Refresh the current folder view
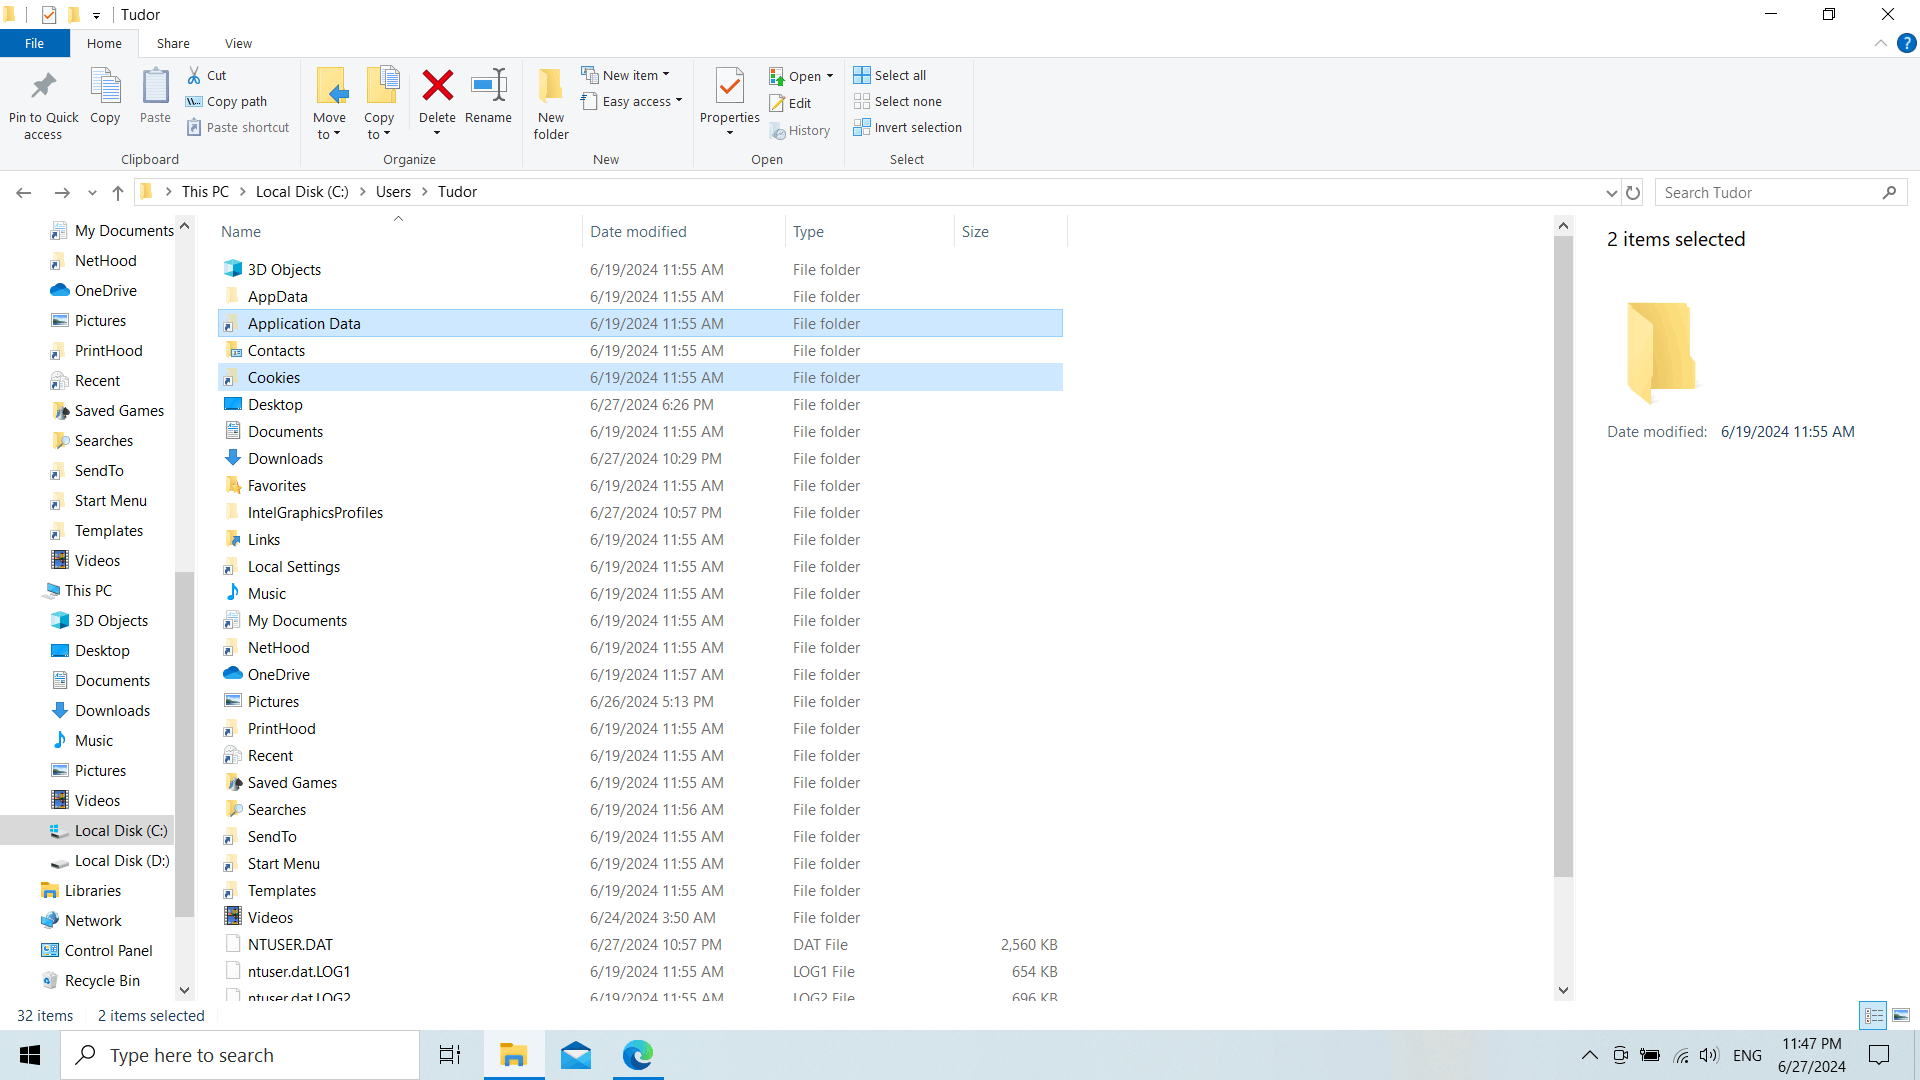1920x1080 pixels. coord(1633,192)
